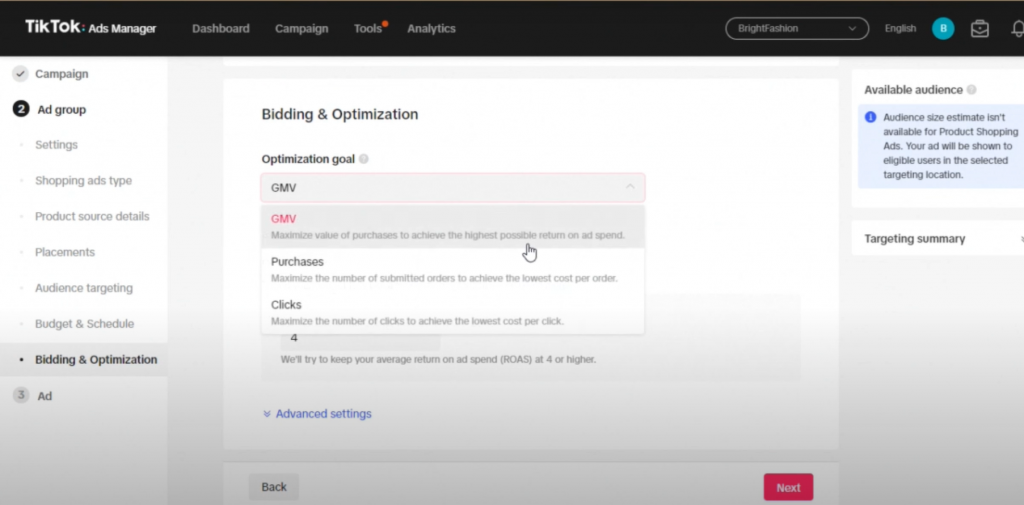Expand Advanced settings section
The image size is (1024, 505).
[317, 414]
